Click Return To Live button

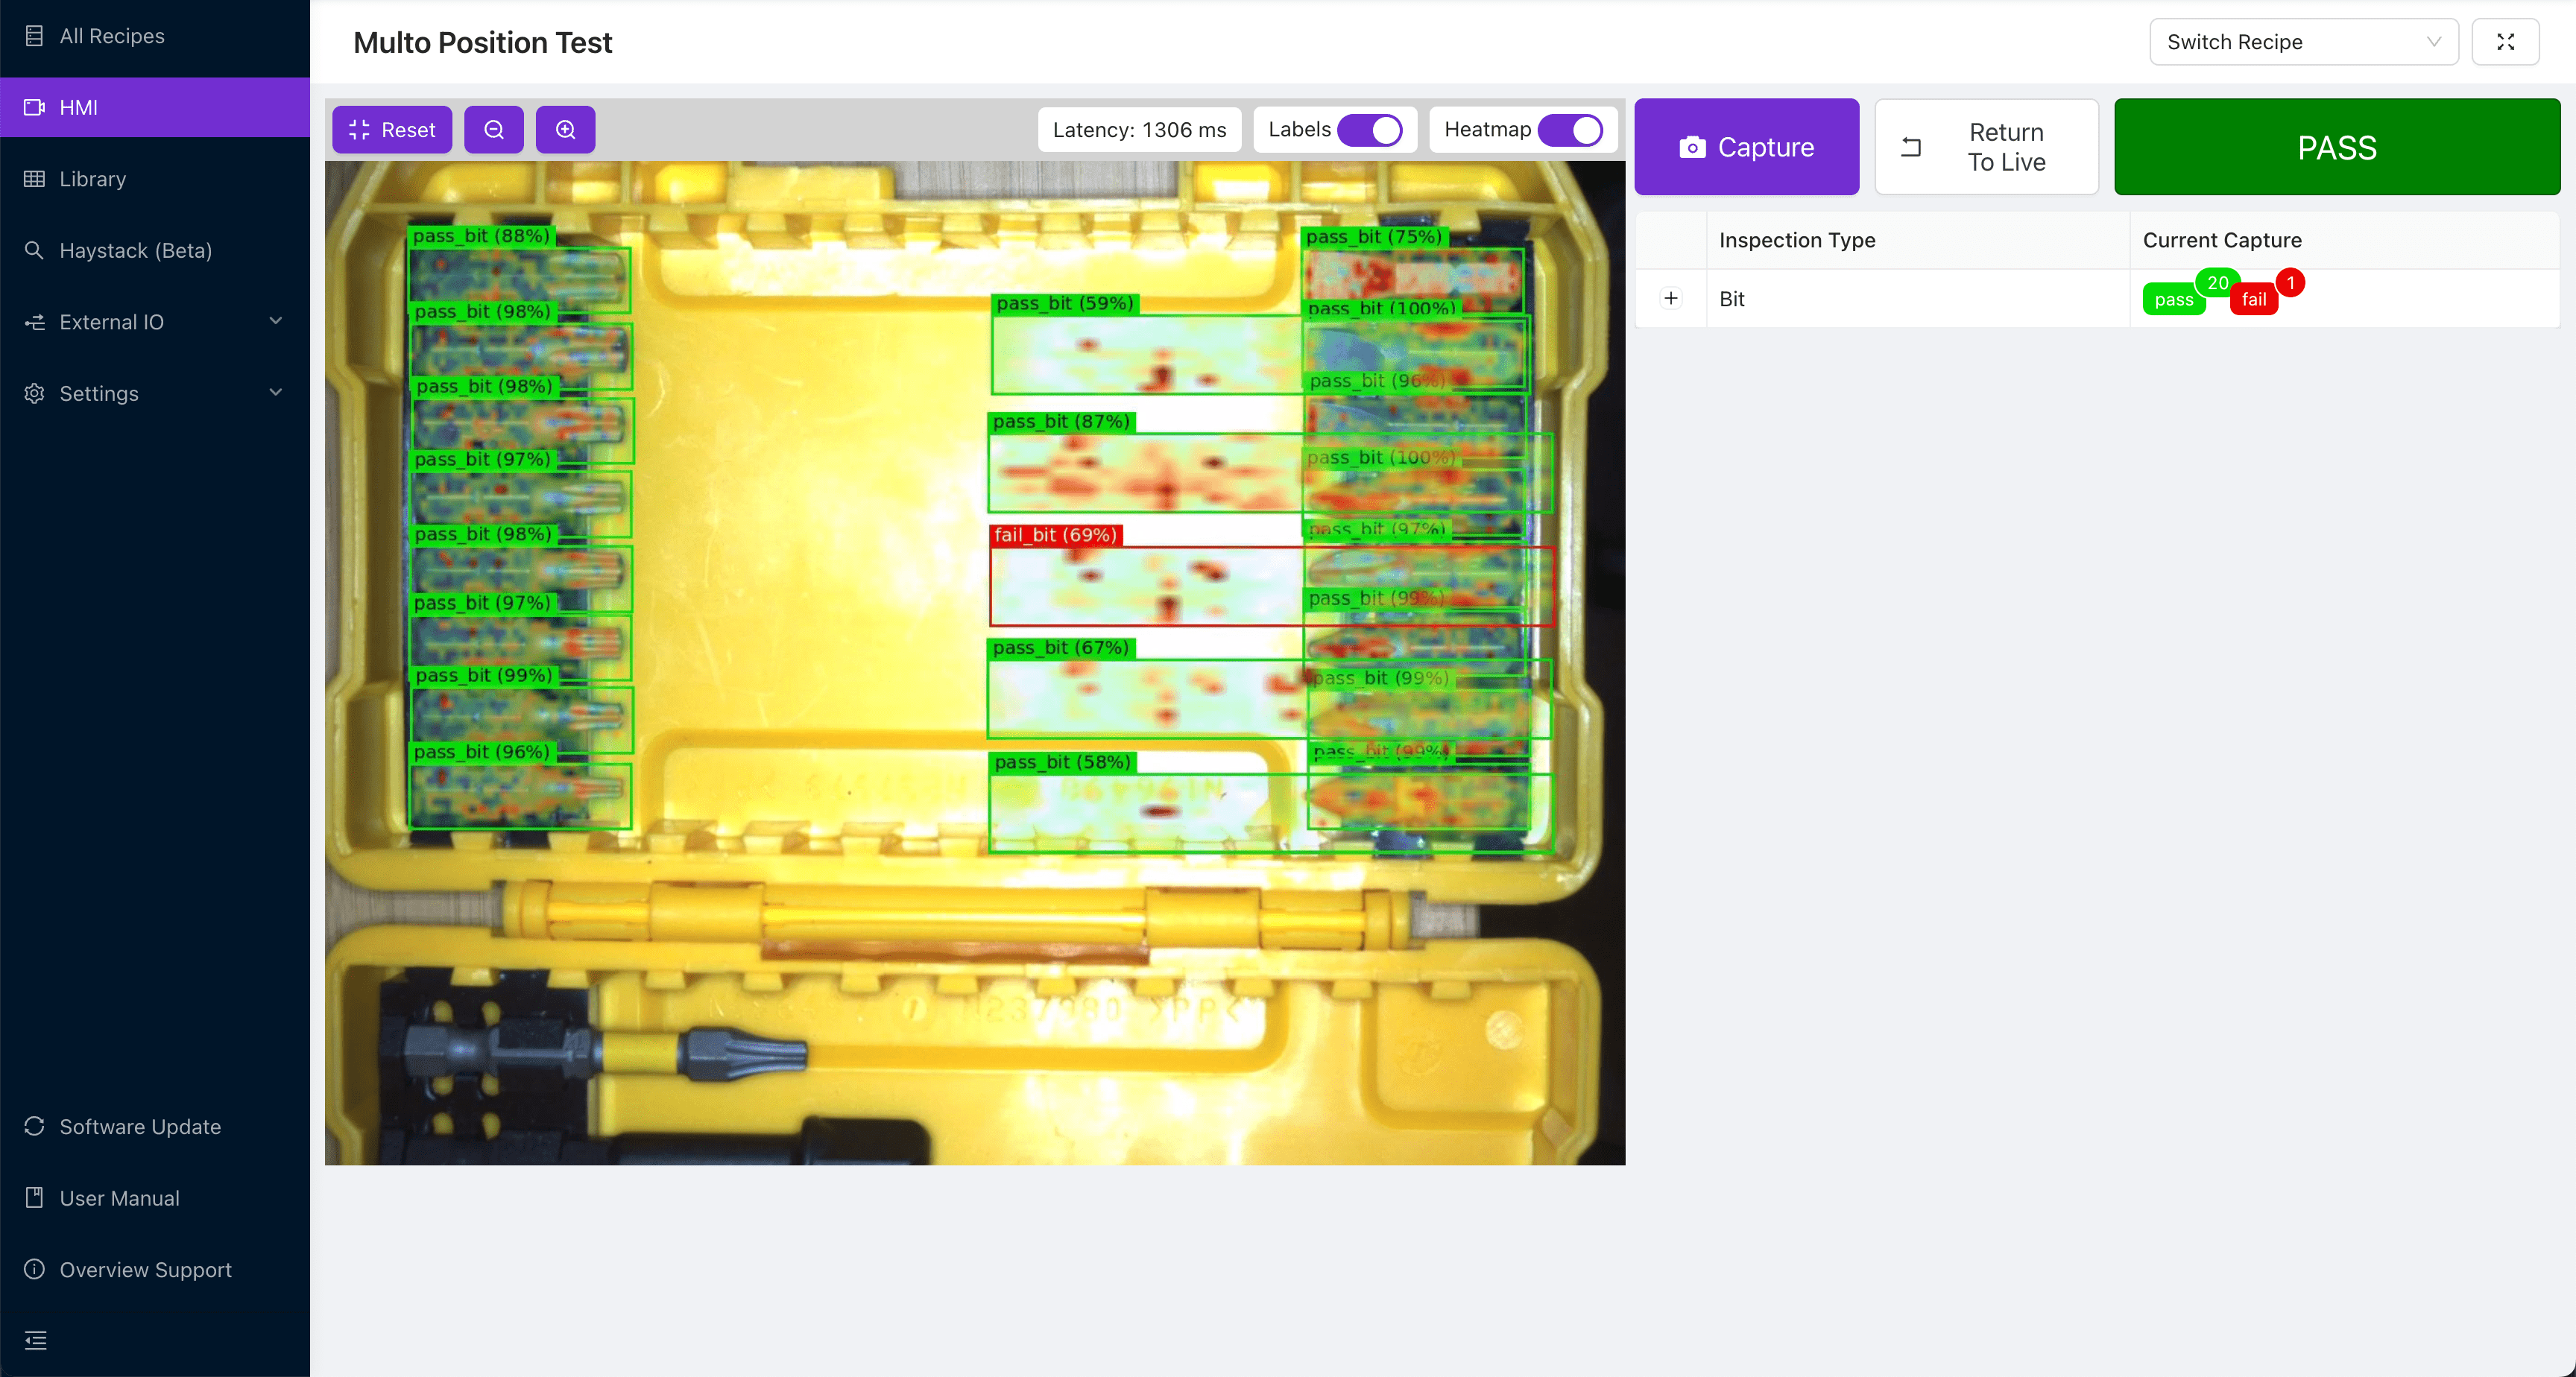point(1985,147)
